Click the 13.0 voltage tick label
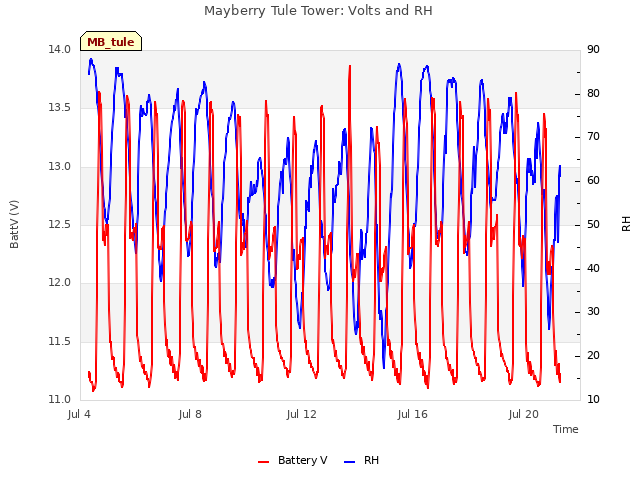Image resolution: width=640 pixels, height=480 pixels. click(60, 166)
